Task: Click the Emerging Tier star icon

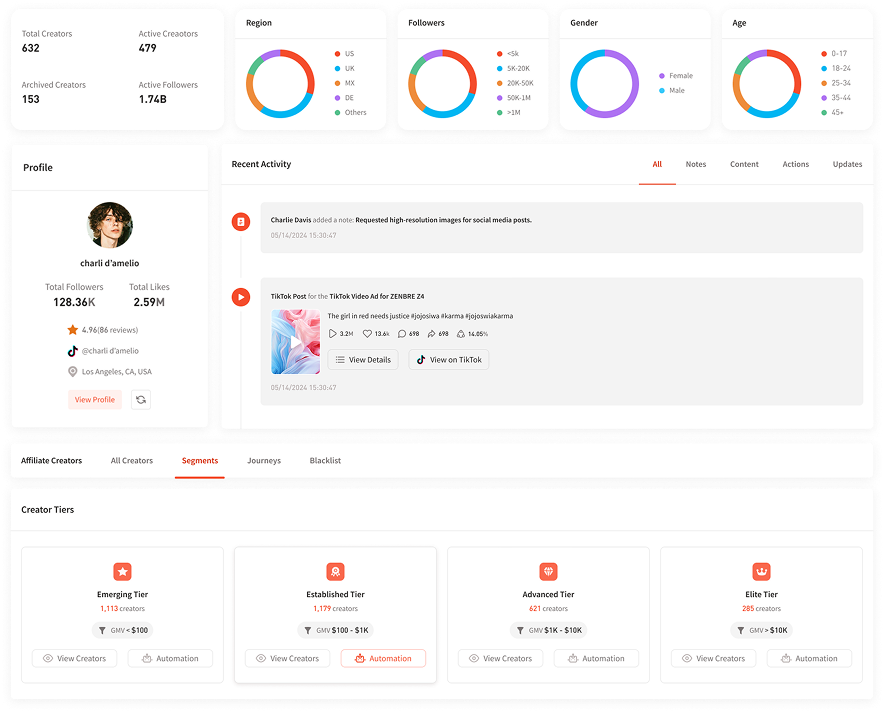Action: (122, 572)
